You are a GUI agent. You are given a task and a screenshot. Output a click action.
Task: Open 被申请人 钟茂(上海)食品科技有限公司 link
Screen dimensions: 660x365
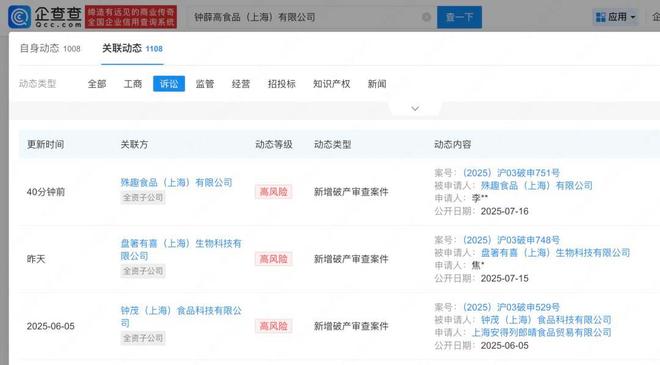coord(546,320)
